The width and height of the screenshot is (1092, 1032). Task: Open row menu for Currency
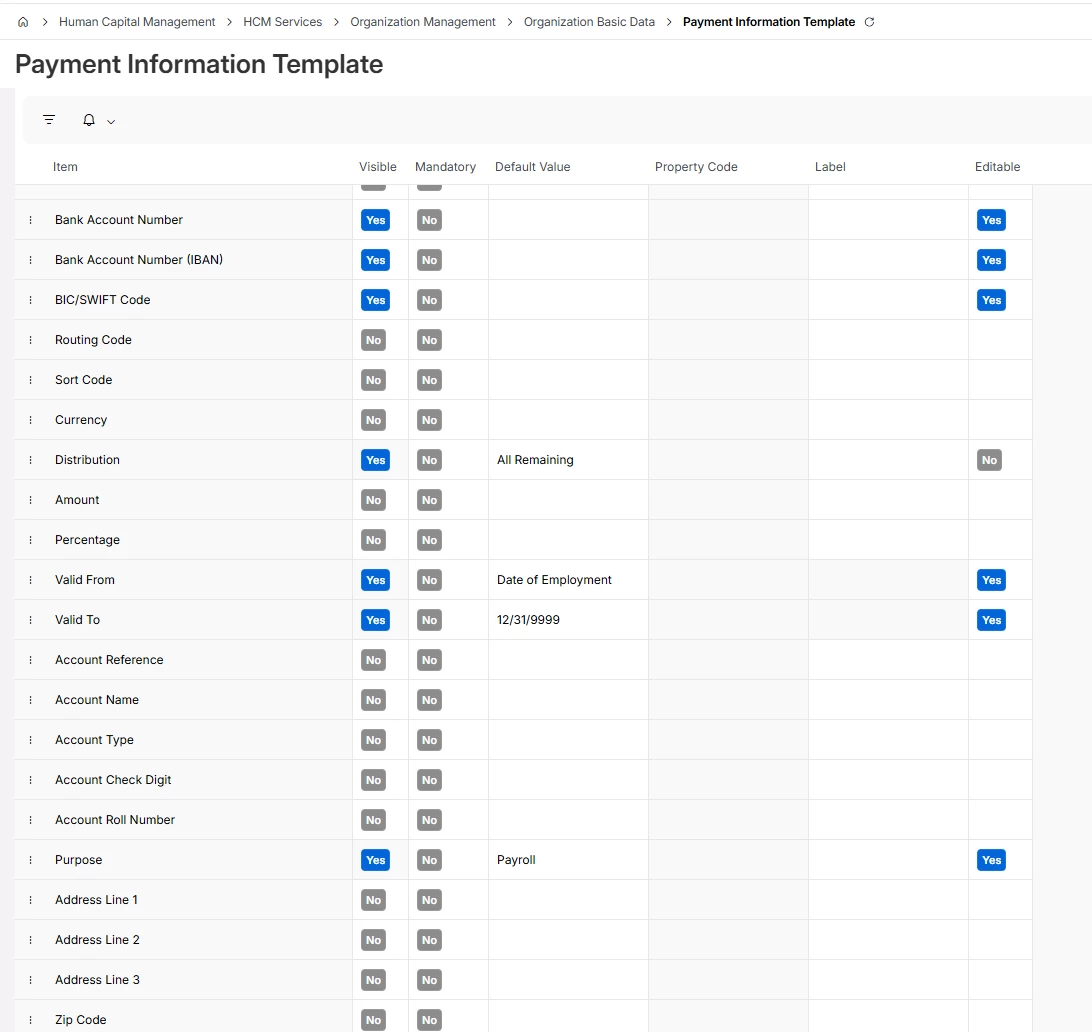pos(31,420)
